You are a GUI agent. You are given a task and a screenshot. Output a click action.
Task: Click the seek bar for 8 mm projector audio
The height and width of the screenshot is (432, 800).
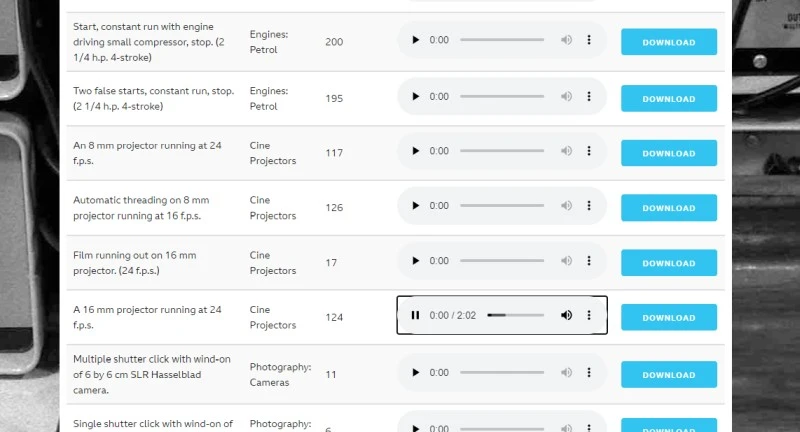pos(502,151)
